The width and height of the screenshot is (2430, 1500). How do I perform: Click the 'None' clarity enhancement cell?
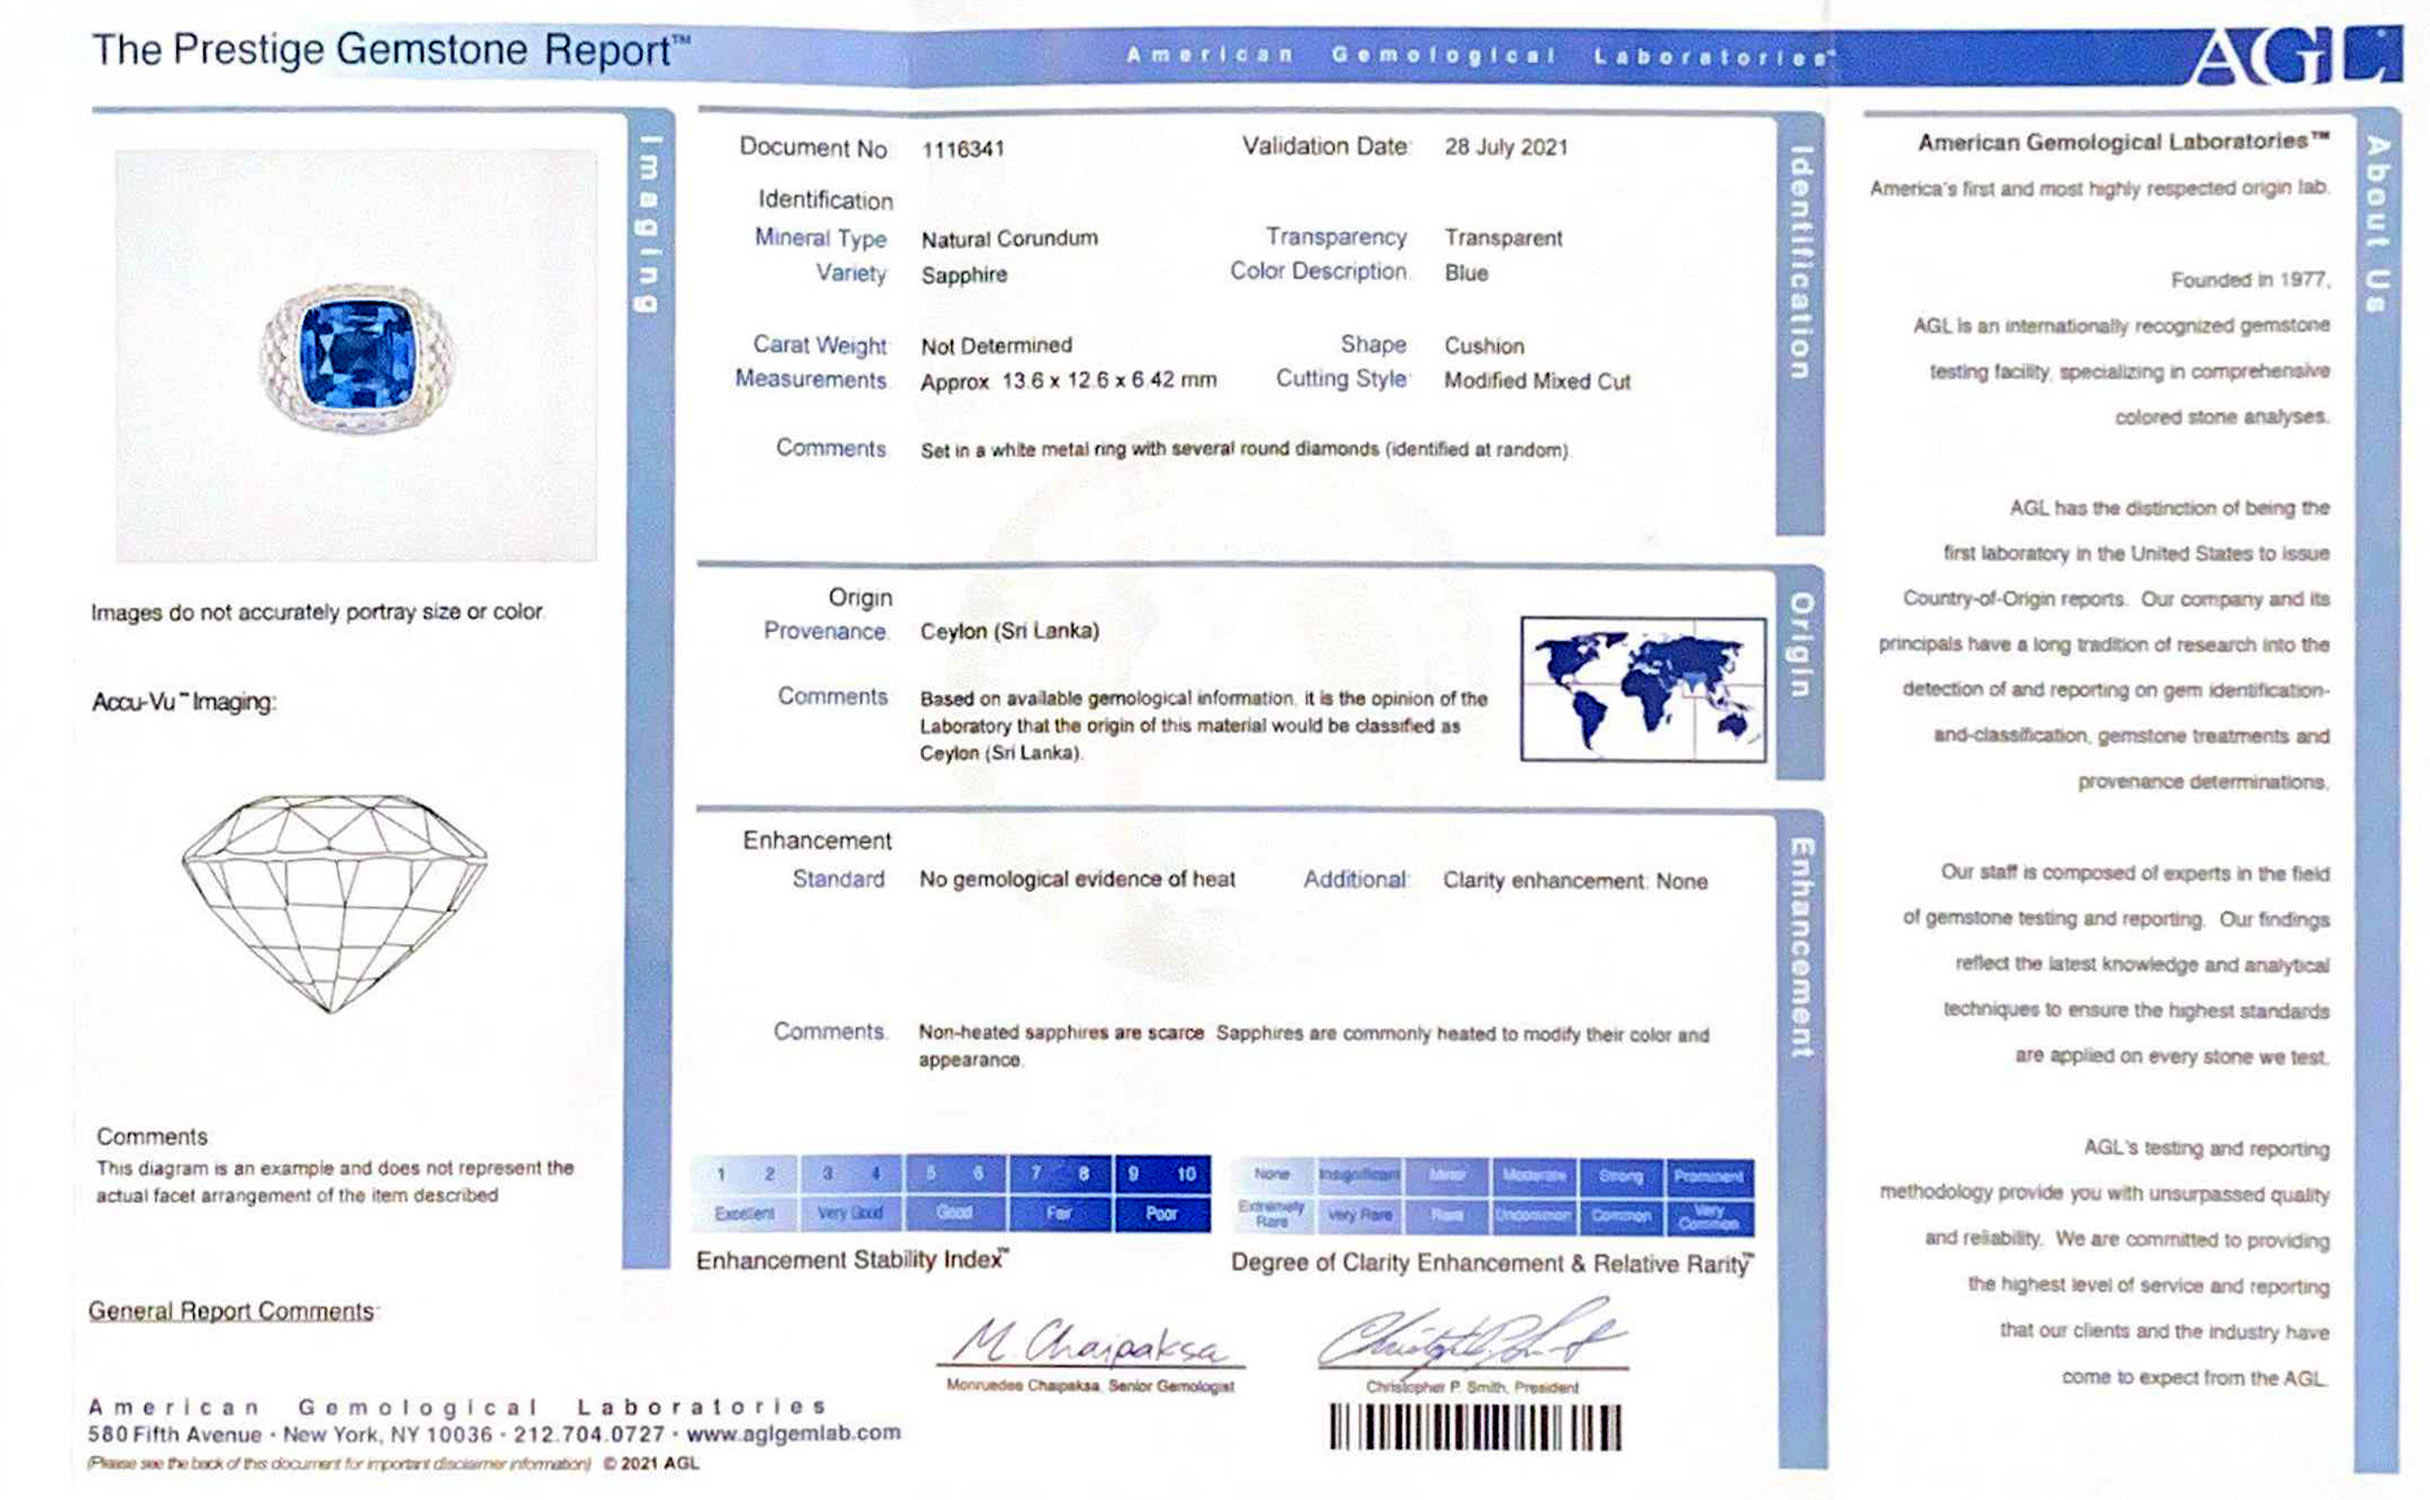click(x=1271, y=1174)
